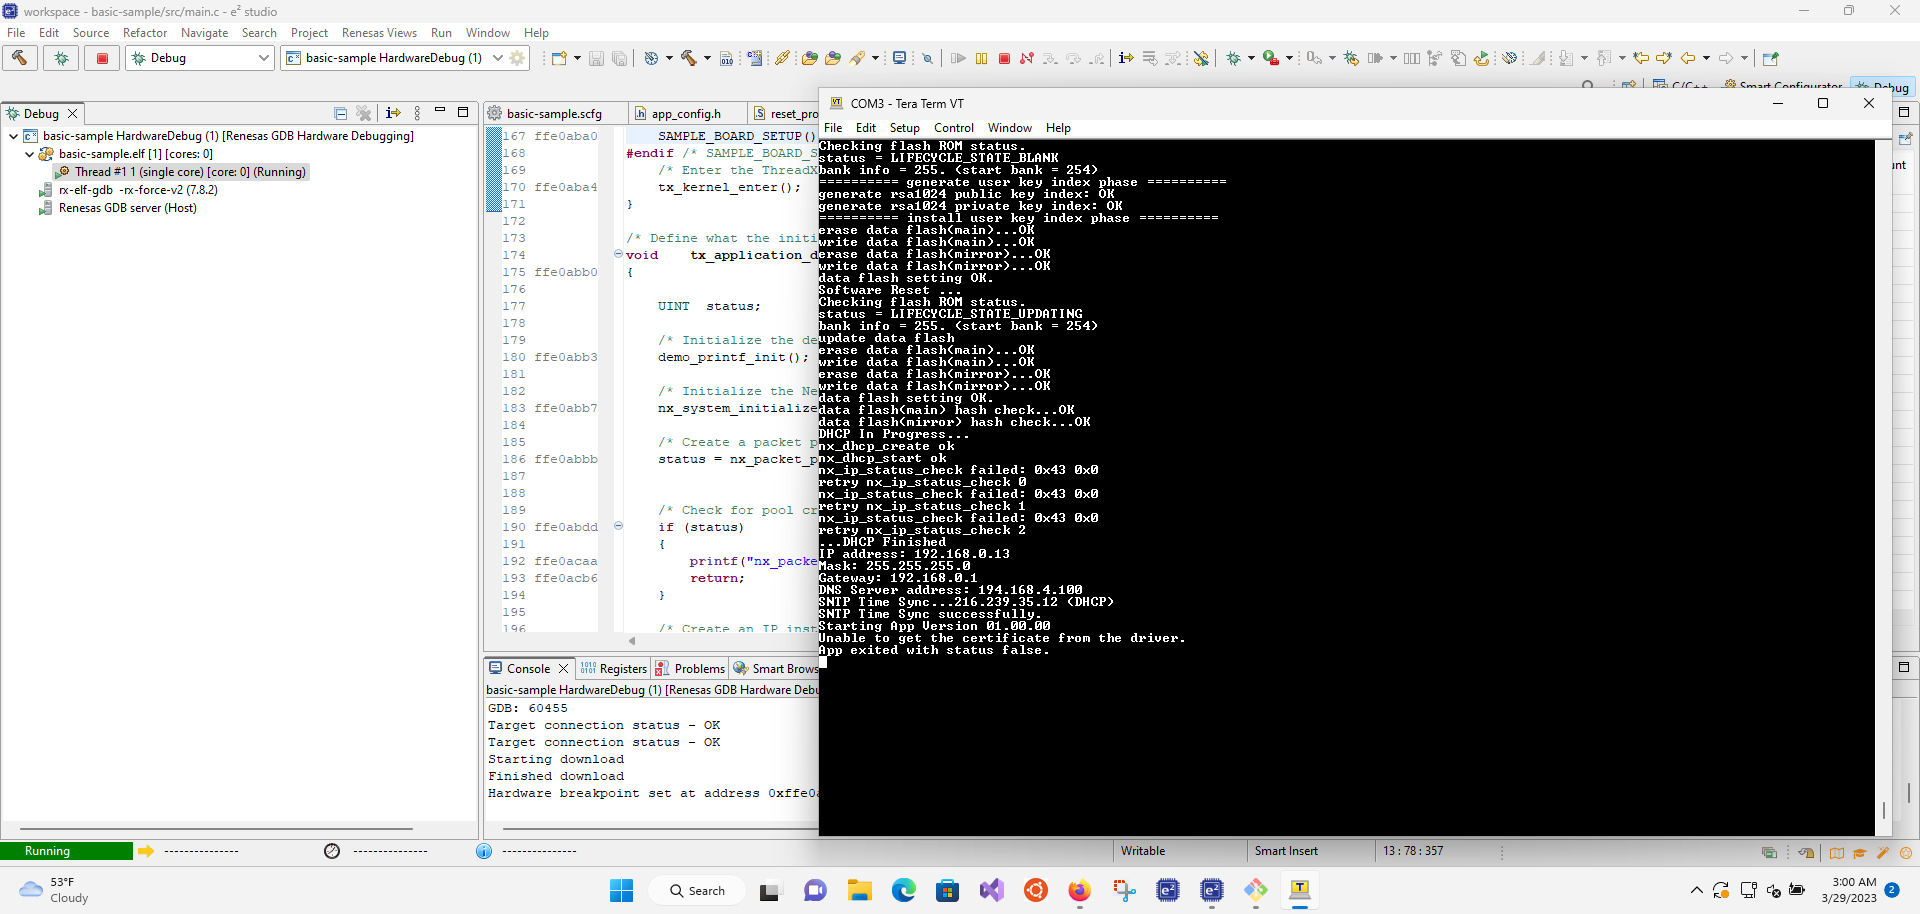Image resolution: width=1920 pixels, height=914 pixels.
Task: Click the New file toolbar icon
Action: pos(559,58)
